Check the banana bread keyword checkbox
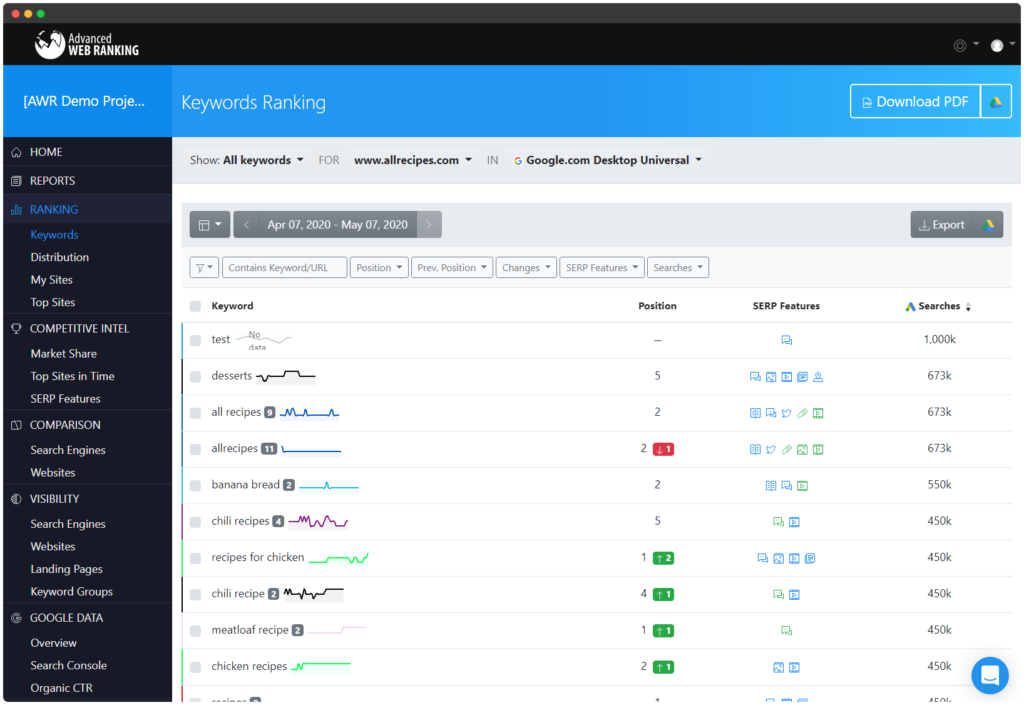The width and height of the screenshot is (1024, 705). [x=195, y=486]
